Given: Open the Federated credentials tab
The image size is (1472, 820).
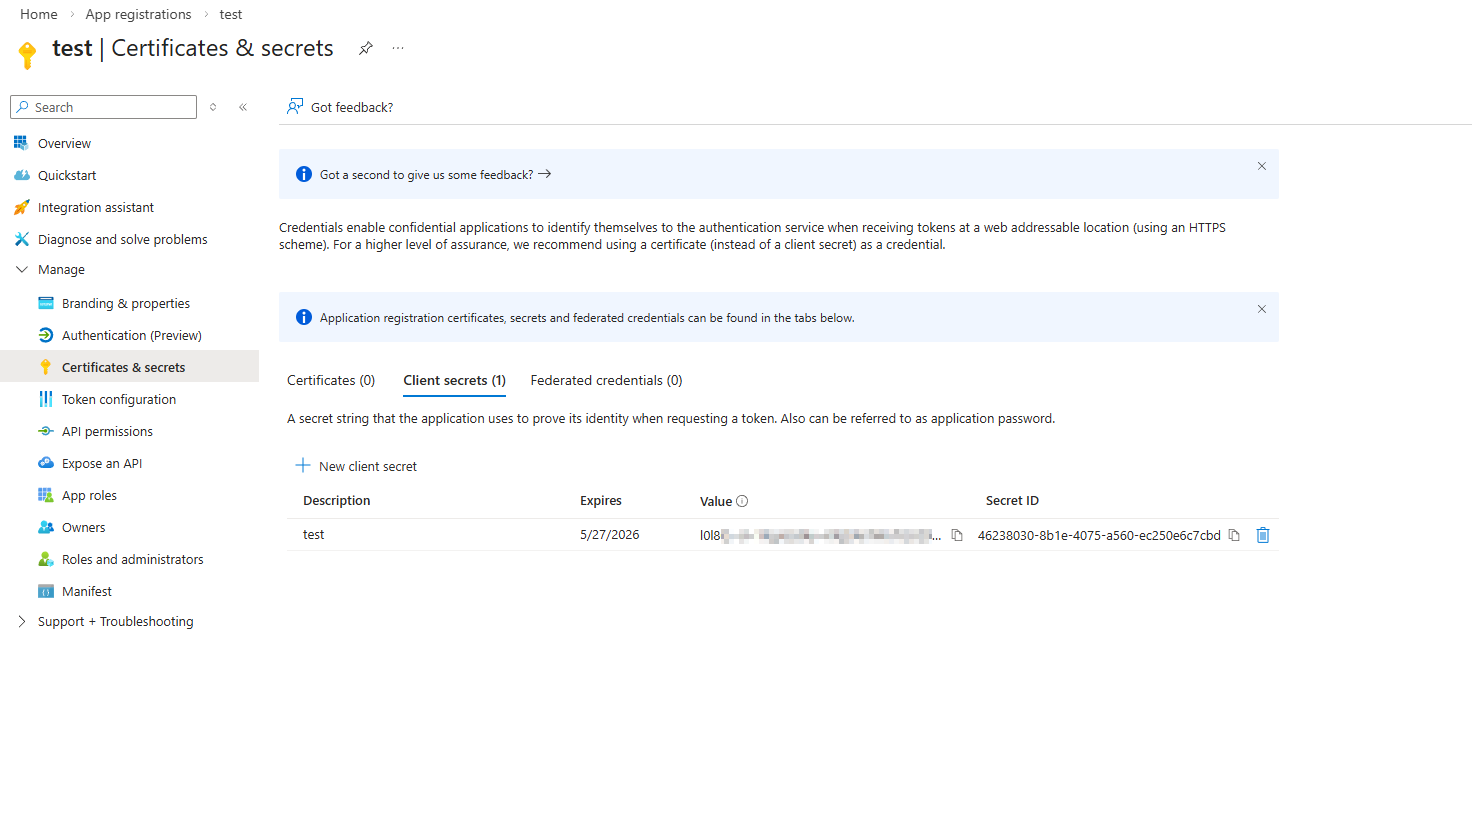Looking at the screenshot, I should pos(605,380).
